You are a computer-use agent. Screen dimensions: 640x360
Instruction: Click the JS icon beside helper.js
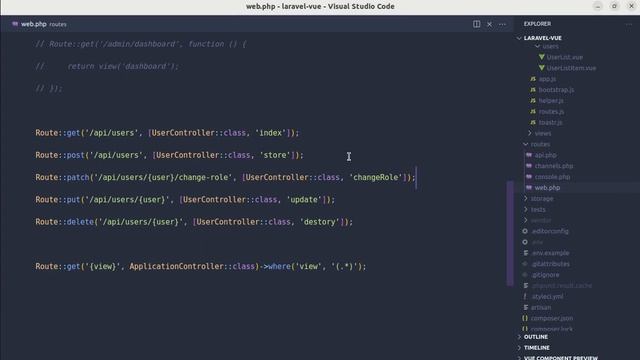(533, 100)
